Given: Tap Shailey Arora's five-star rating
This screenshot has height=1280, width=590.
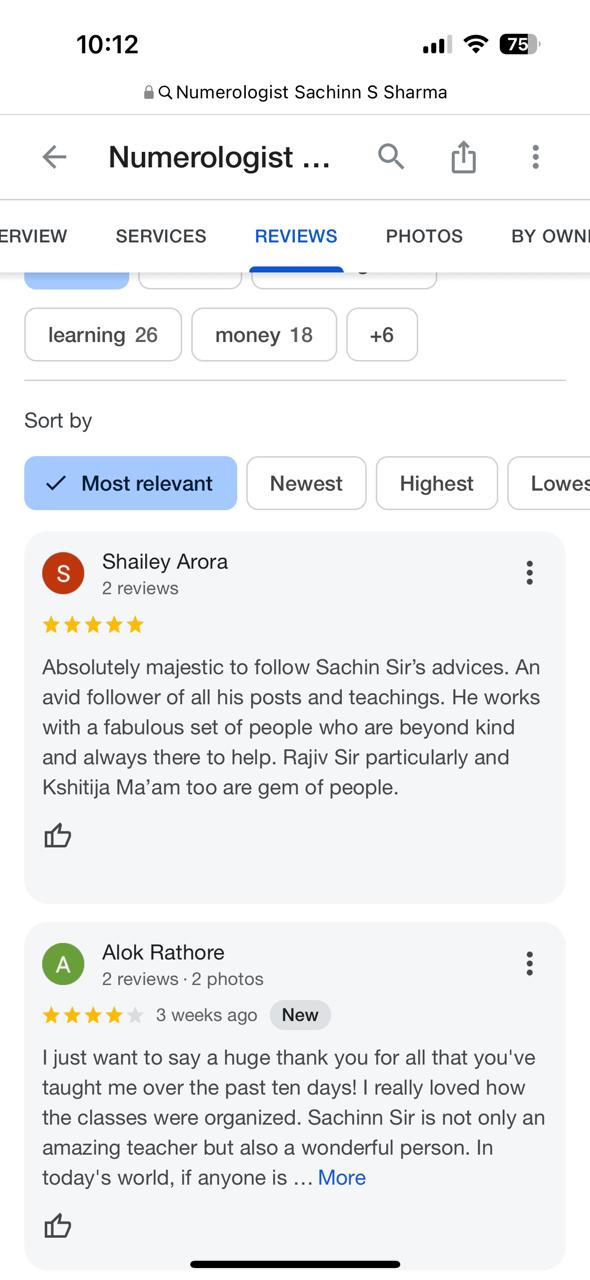Looking at the screenshot, I should click(x=93, y=625).
